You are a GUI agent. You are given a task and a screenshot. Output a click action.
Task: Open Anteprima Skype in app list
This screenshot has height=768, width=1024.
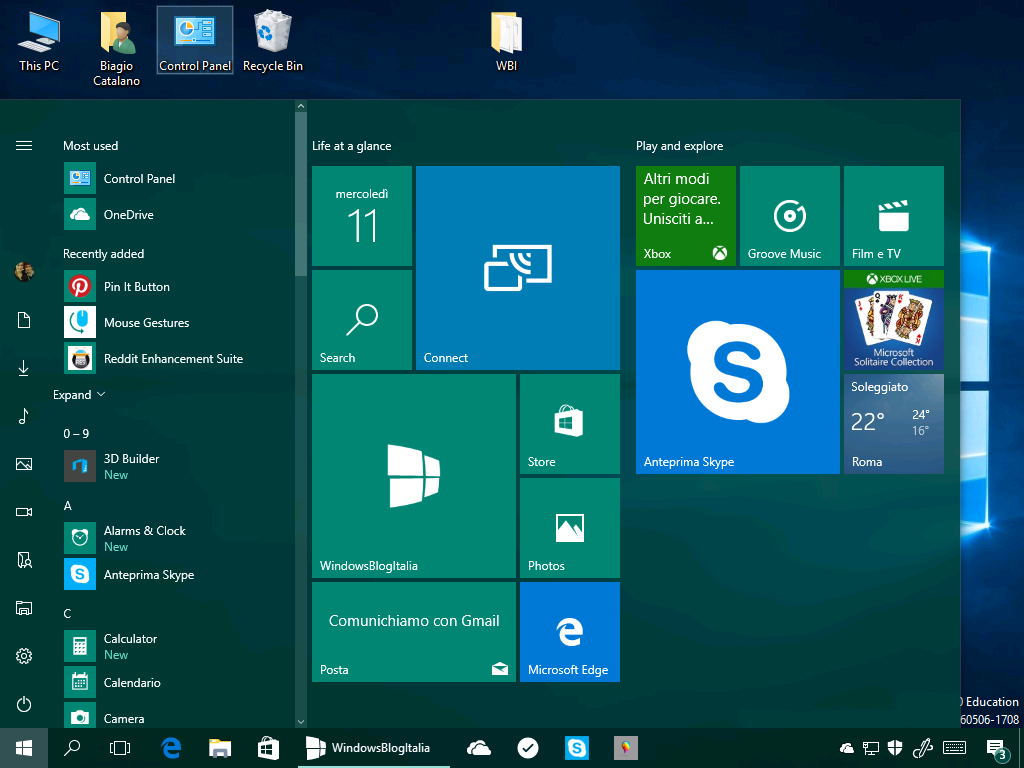176,575
